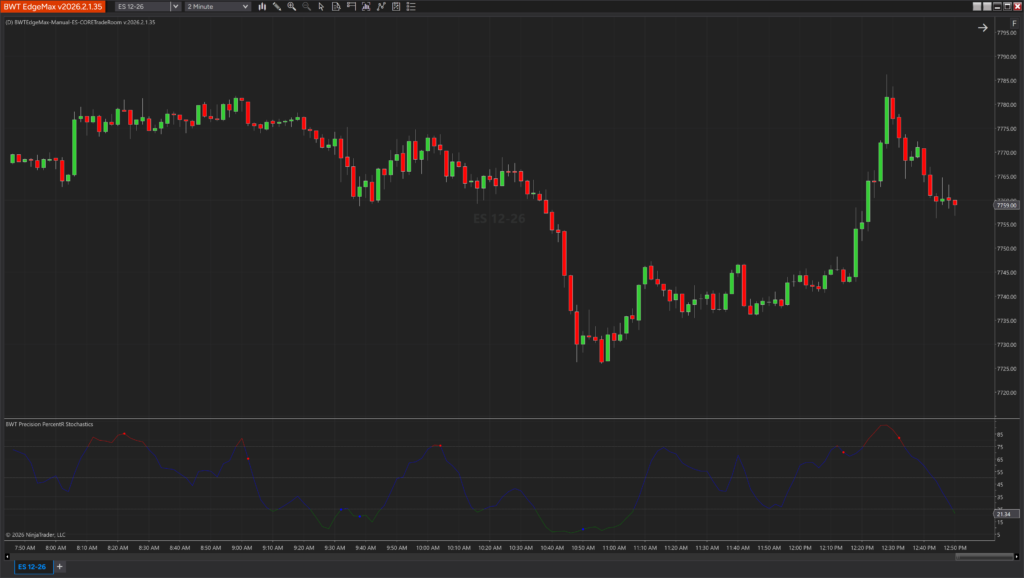Click the 12:30 PM time axis label
This screenshot has width=1024, height=578.
click(x=893, y=548)
